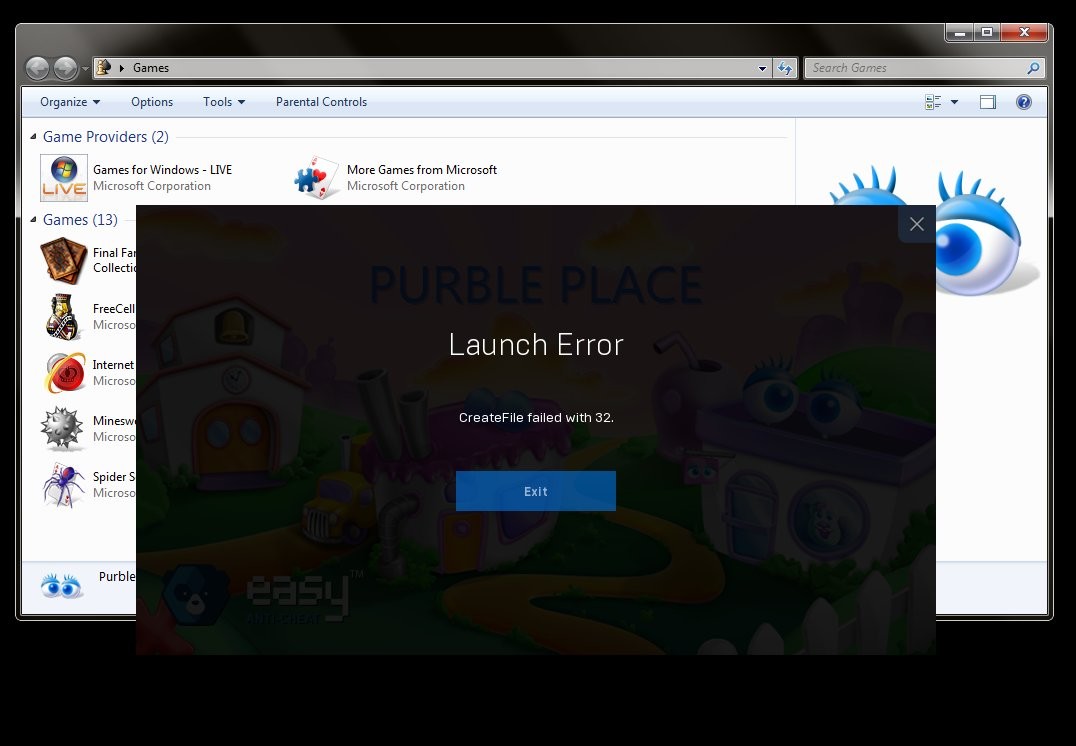Collapse the Game Providers group
Image resolution: width=1076 pixels, height=746 pixels.
[34, 137]
